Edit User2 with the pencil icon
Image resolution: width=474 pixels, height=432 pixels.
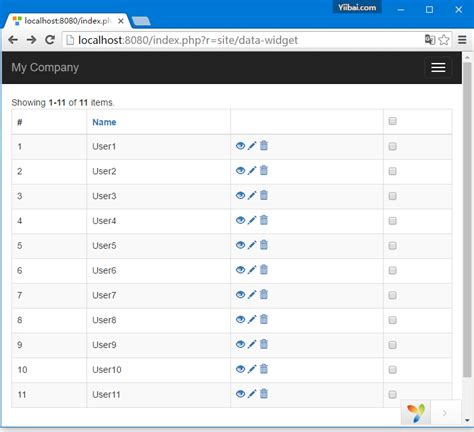(x=252, y=171)
